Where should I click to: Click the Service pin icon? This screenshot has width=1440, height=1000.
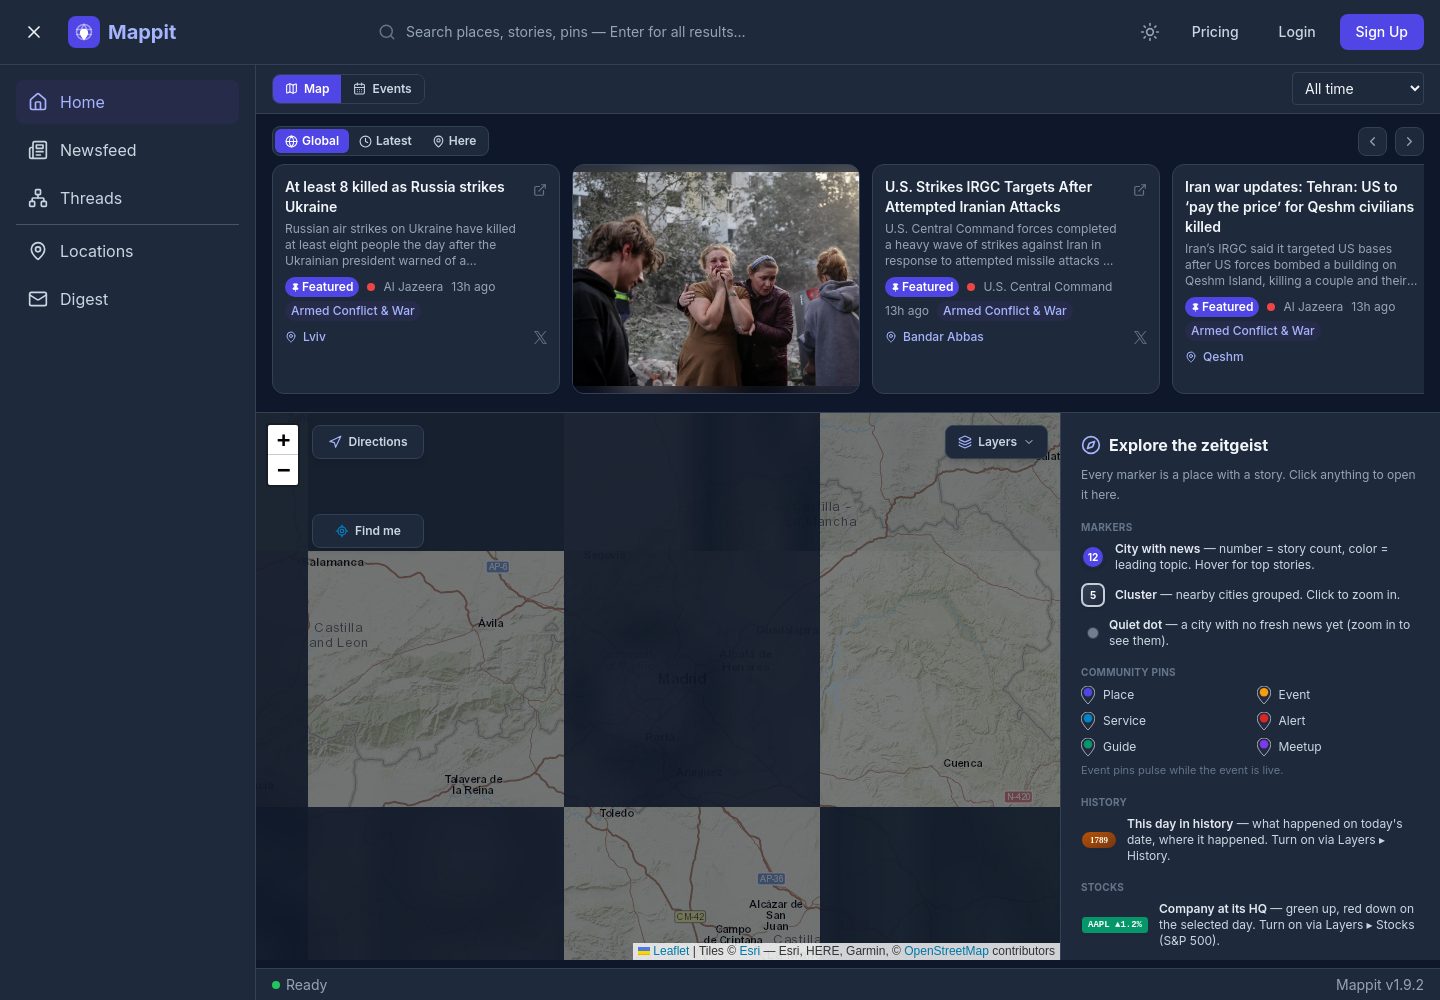tap(1088, 721)
